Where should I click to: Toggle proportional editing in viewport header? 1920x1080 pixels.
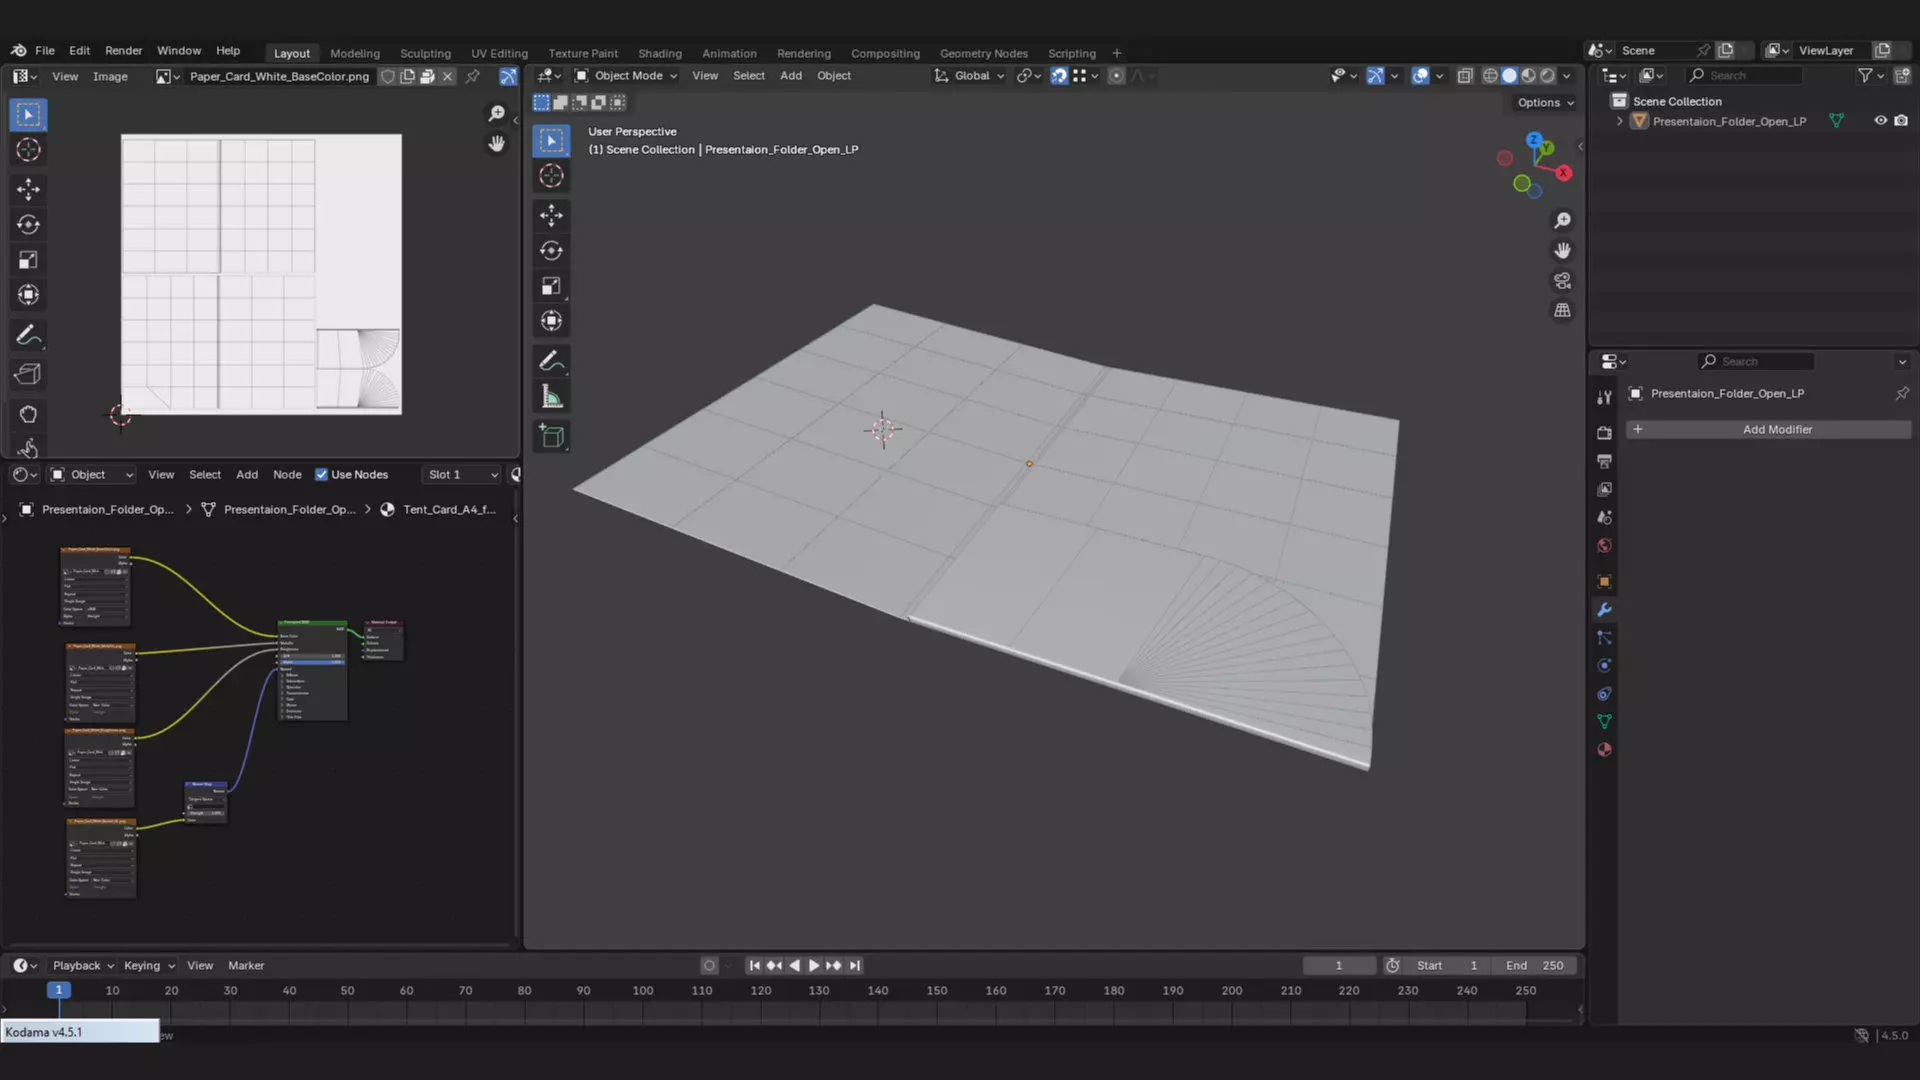click(1116, 76)
